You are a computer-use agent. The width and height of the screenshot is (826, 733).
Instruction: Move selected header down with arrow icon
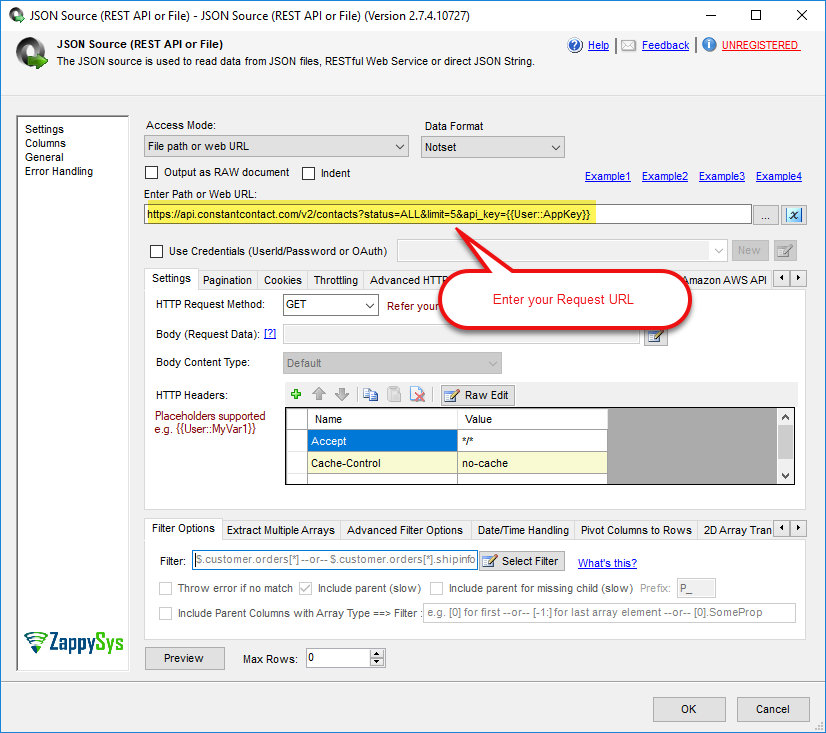342,394
